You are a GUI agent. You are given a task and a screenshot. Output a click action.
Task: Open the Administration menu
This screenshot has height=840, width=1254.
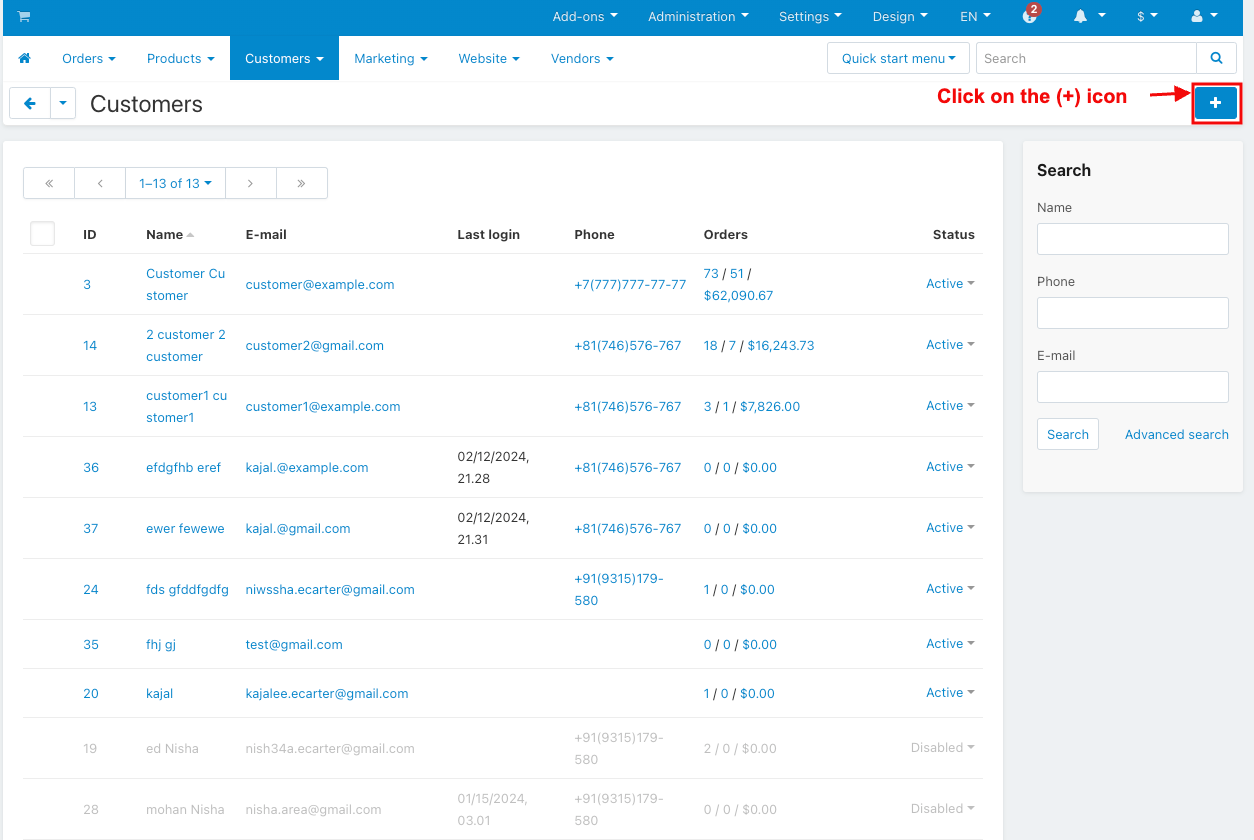tap(698, 16)
